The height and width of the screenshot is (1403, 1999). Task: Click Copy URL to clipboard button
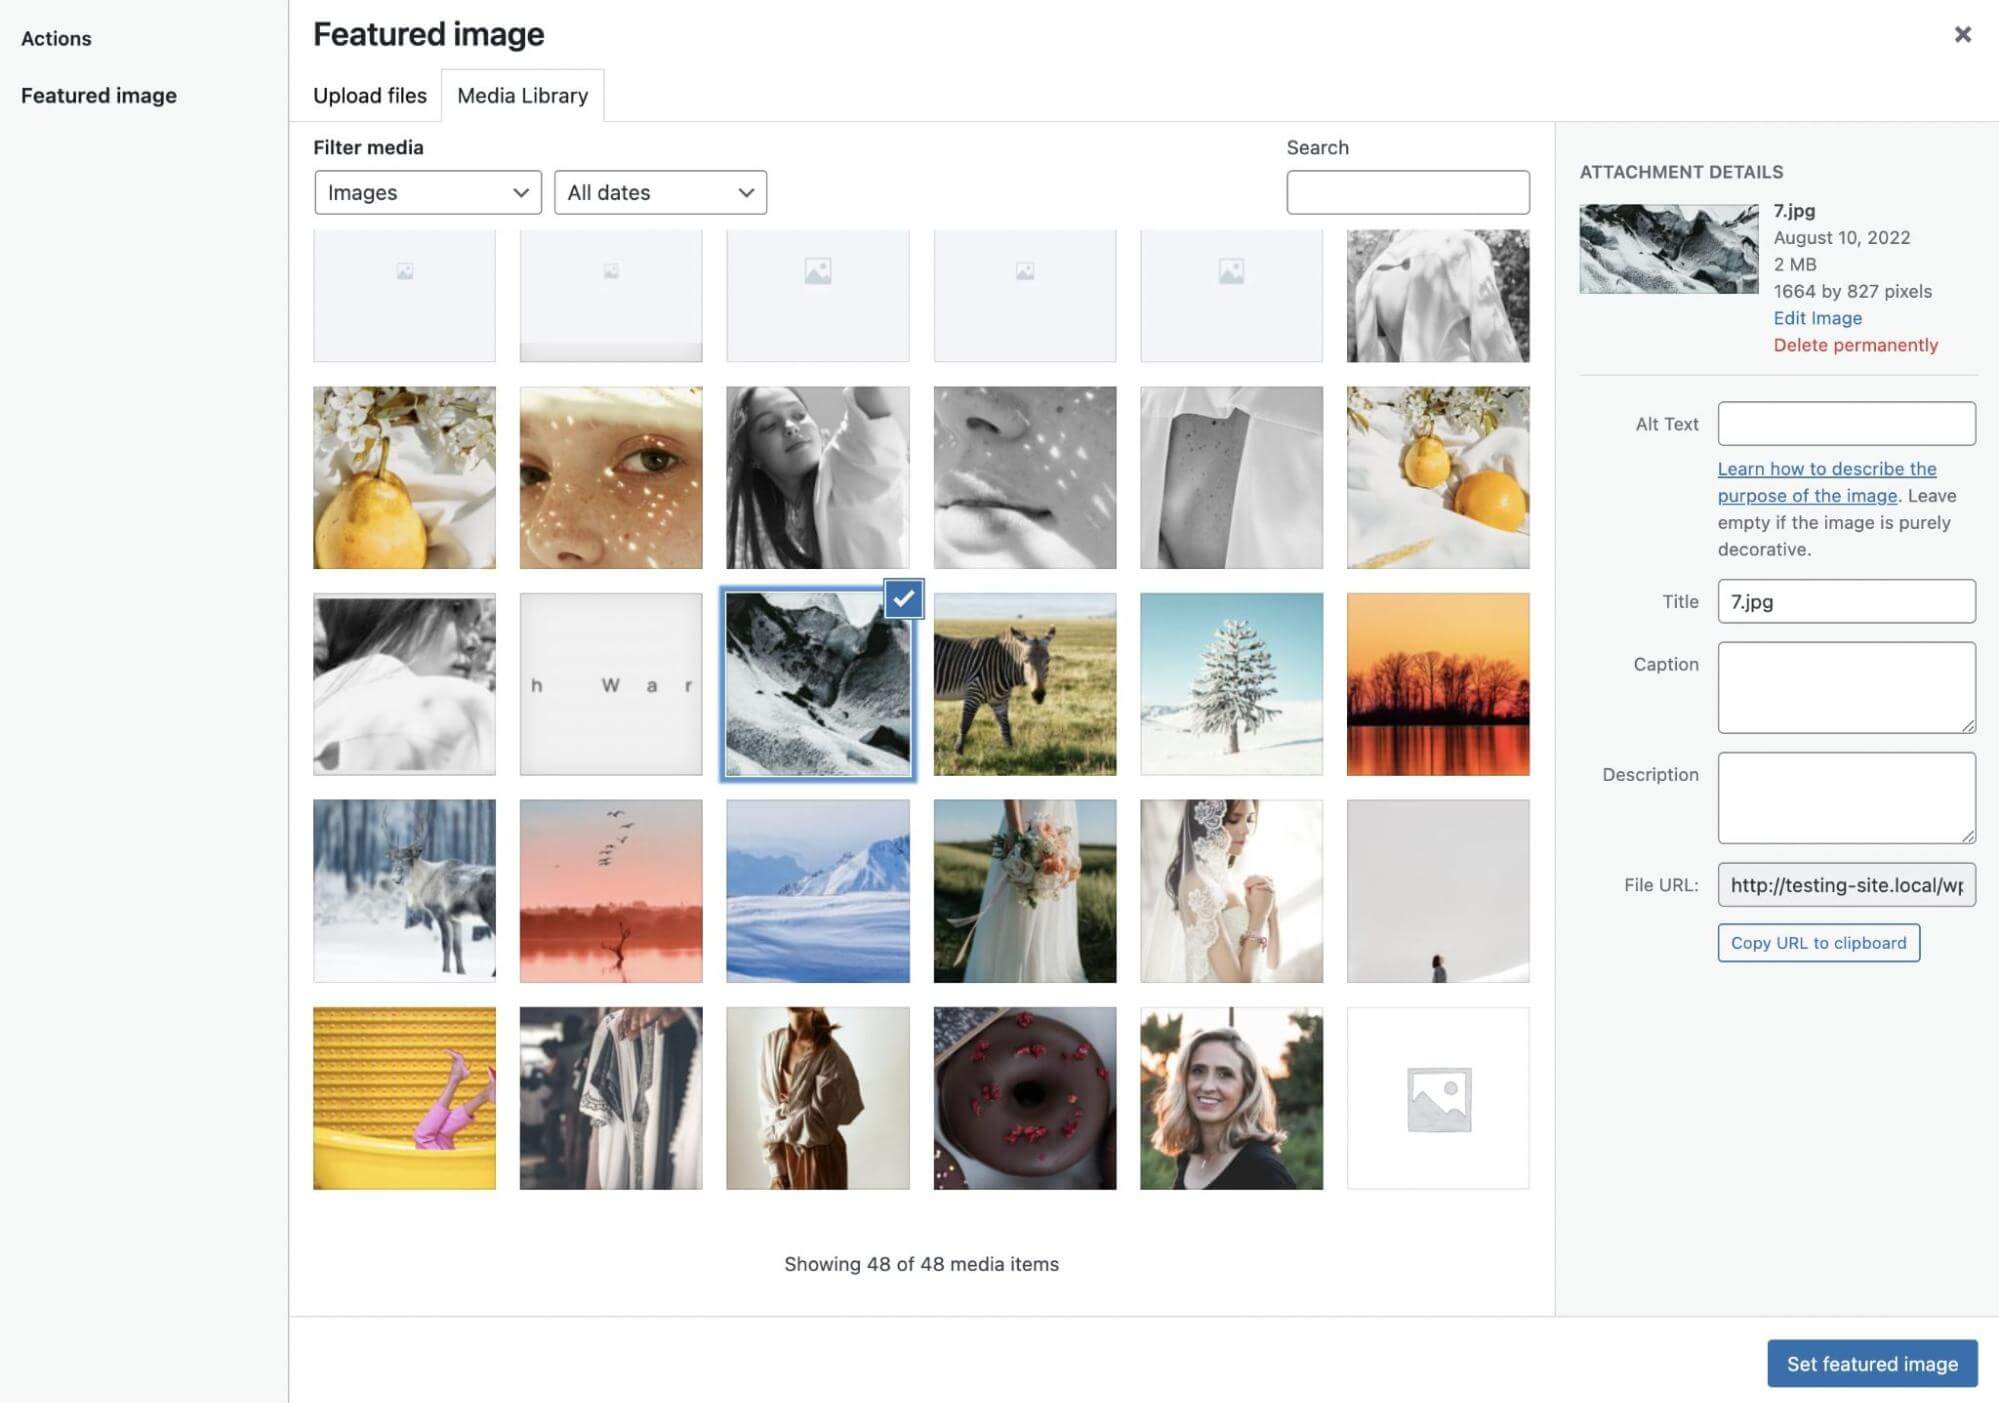click(x=1818, y=941)
